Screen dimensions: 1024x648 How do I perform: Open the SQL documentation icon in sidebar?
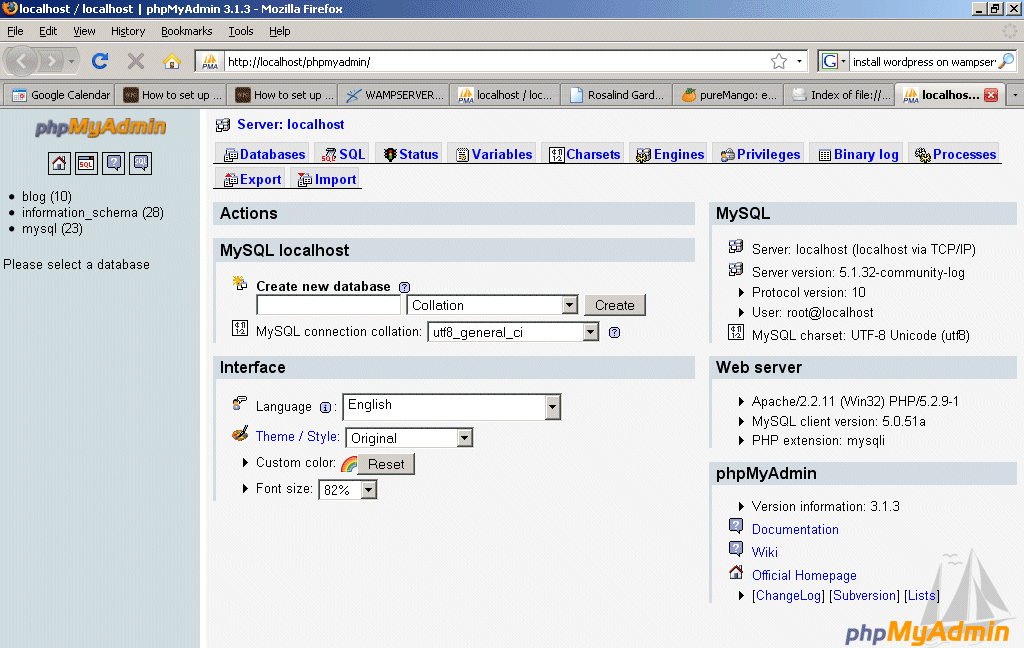click(x=141, y=163)
